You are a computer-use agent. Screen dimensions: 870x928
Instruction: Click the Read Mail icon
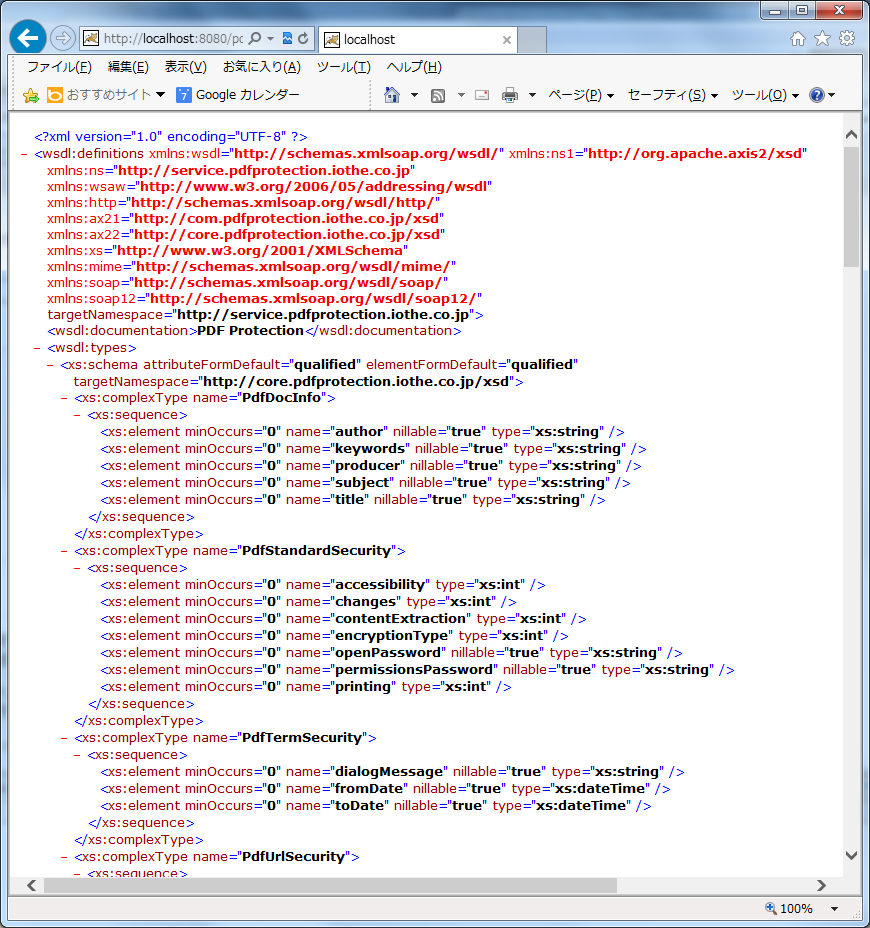pyautogui.click(x=482, y=95)
